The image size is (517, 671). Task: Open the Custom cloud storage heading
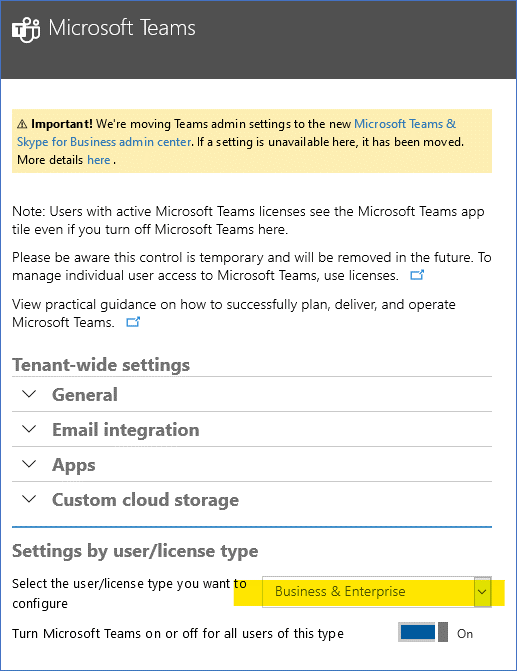click(146, 500)
